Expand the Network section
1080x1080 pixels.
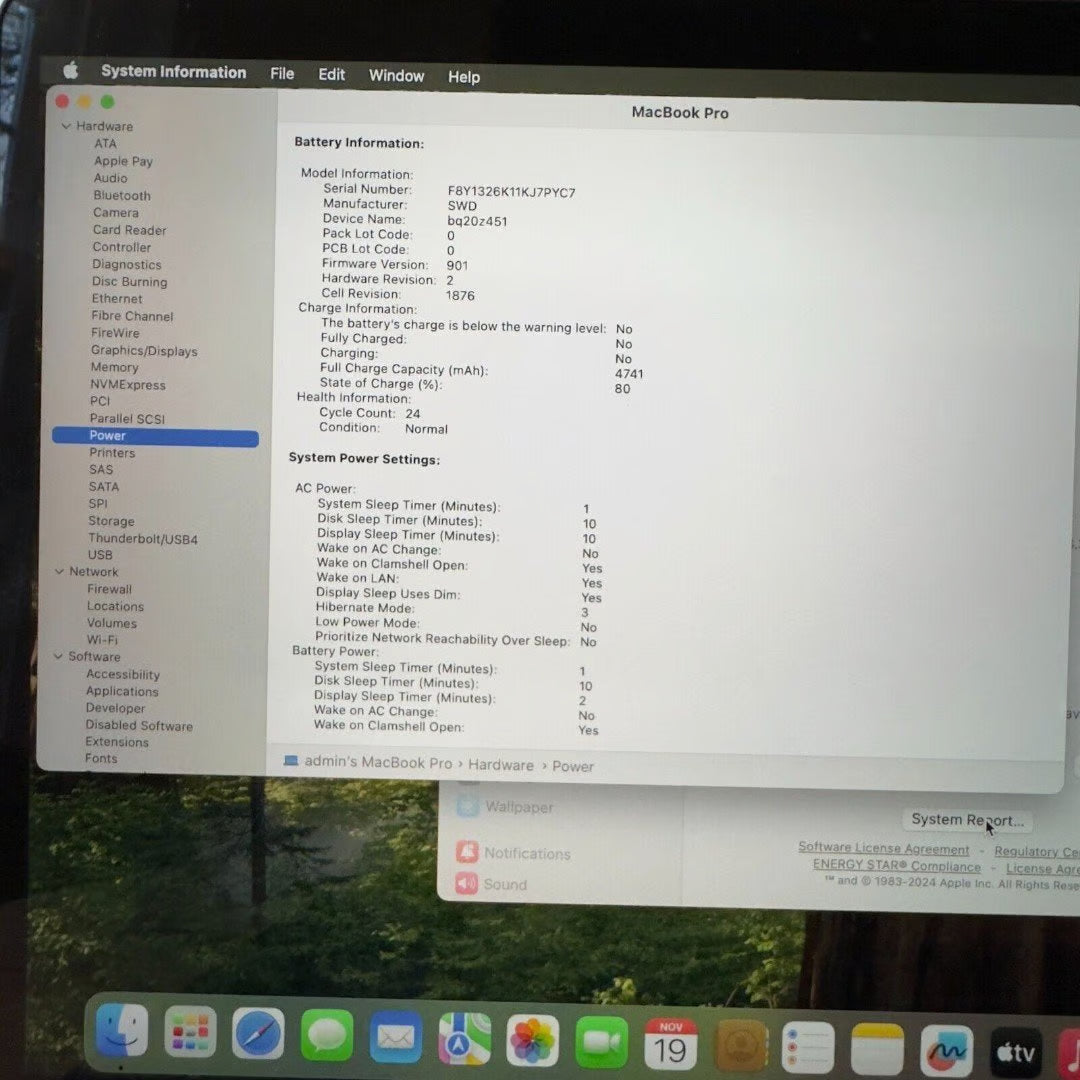pyautogui.click(x=59, y=571)
